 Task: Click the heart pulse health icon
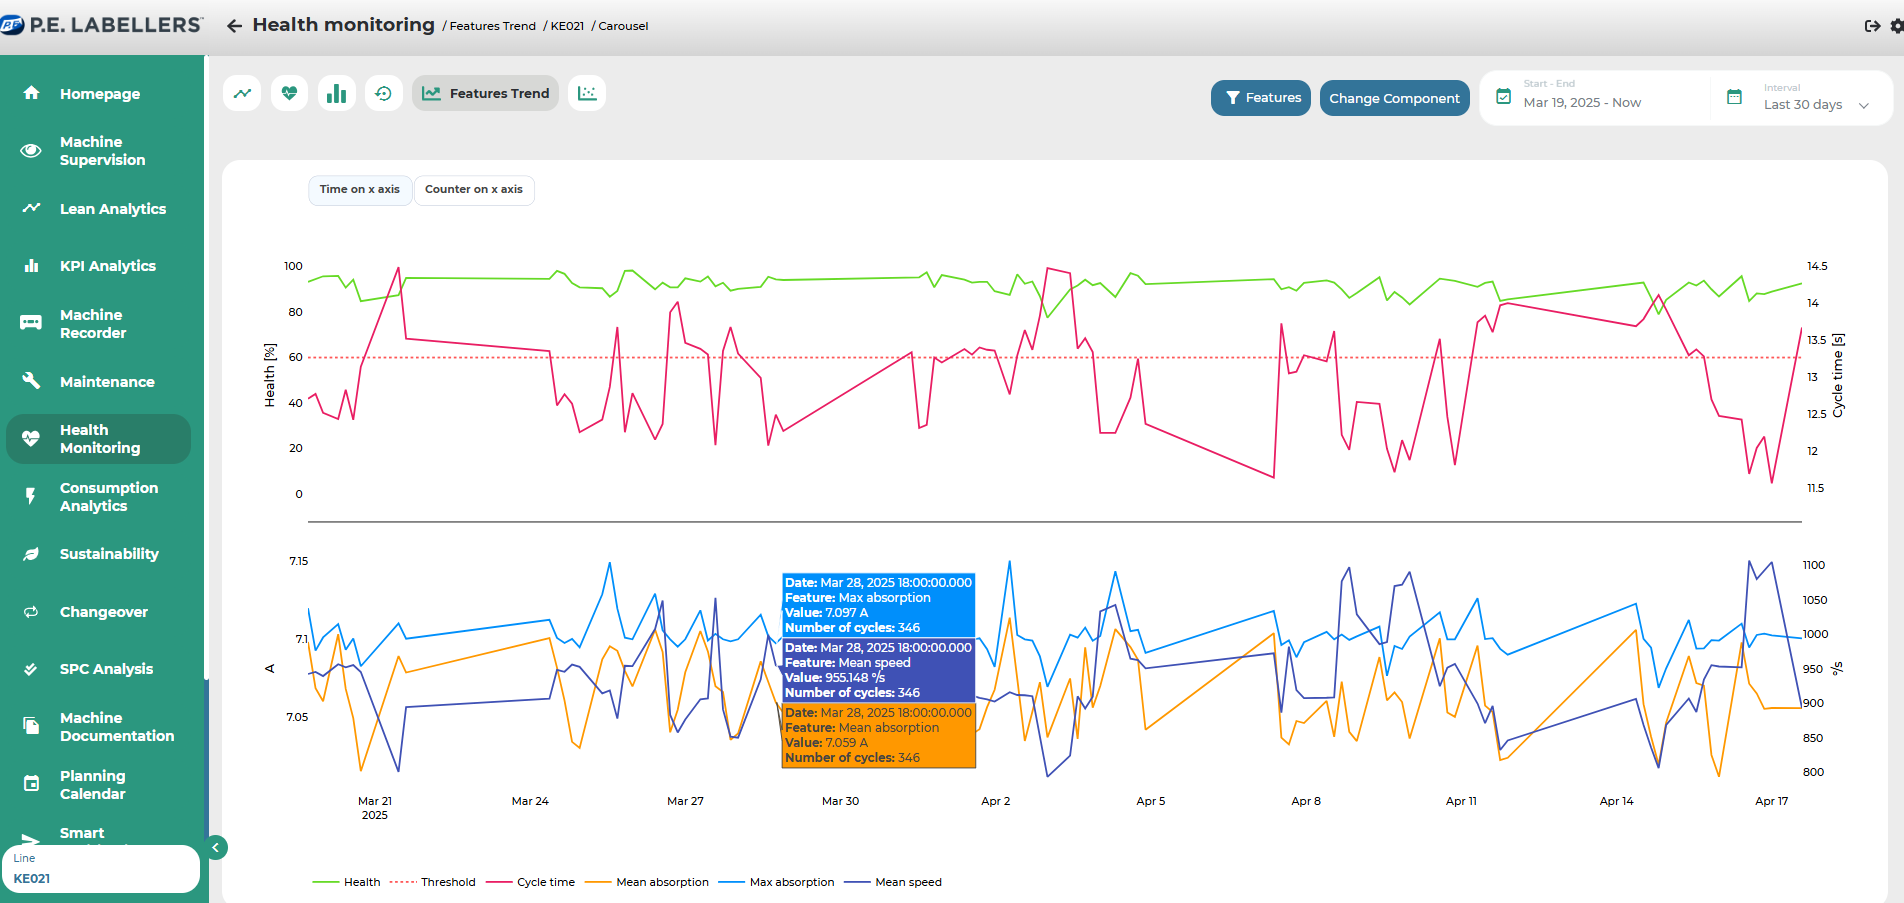[x=289, y=93]
